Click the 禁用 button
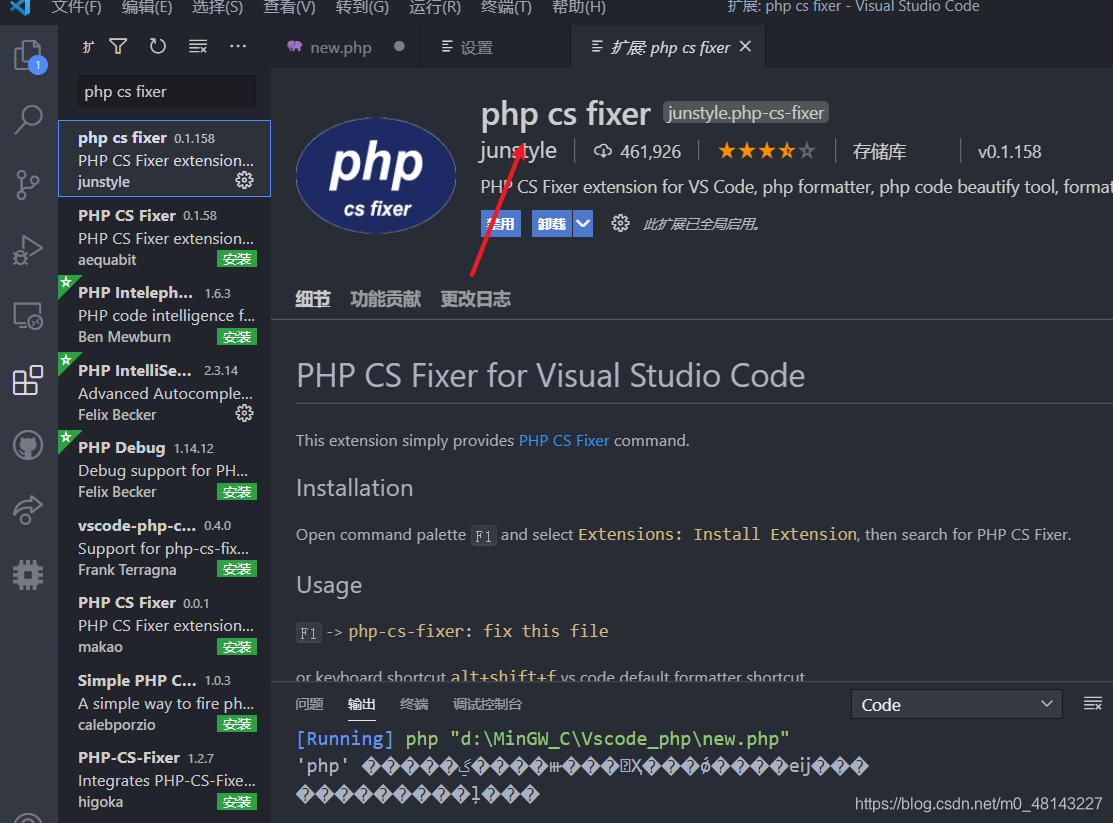This screenshot has height=823, width=1113. [500, 224]
